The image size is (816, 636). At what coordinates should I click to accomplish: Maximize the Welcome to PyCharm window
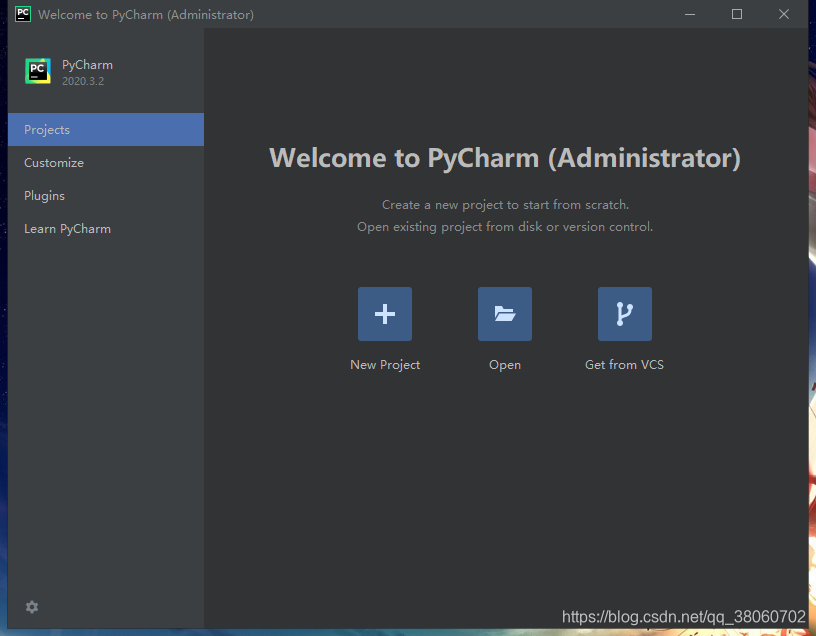click(737, 14)
